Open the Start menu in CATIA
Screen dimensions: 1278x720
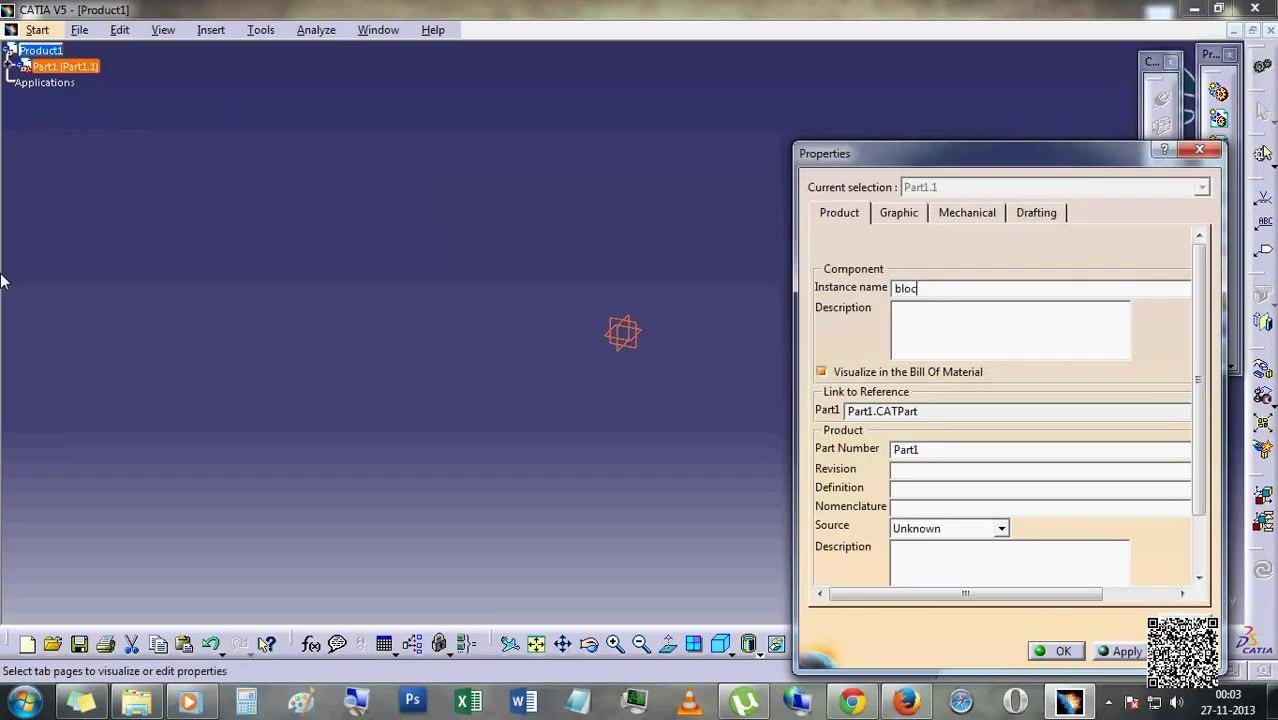pos(37,30)
